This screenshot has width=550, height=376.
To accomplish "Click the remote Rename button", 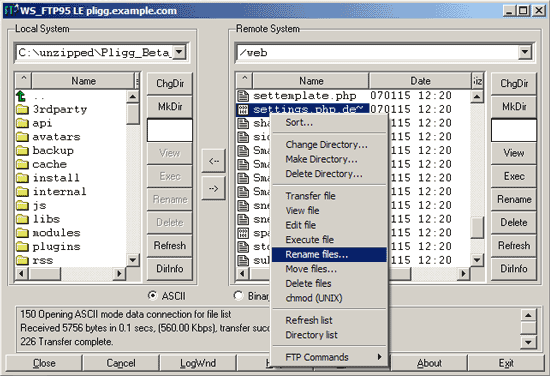I will [514, 199].
